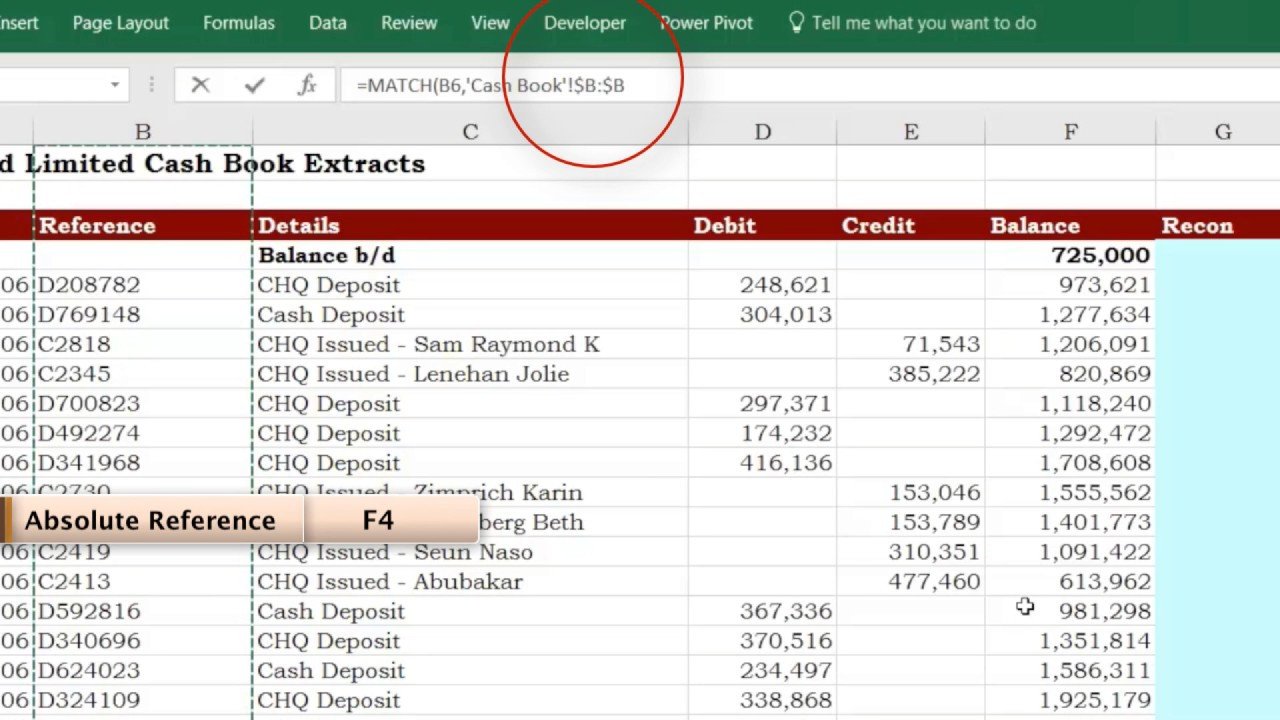
Task: Select CHQ Issued - Abubakar cell
Action: (x=470, y=581)
